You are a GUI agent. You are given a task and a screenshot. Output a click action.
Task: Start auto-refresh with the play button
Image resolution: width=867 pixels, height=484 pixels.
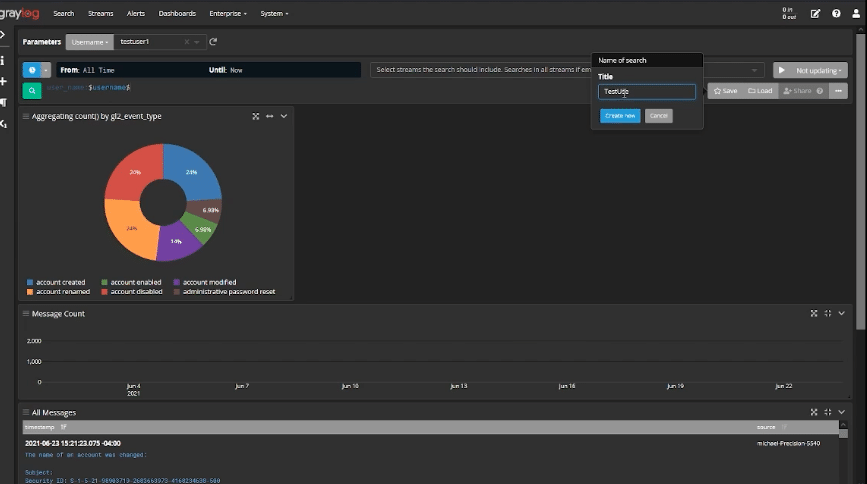coord(780,70)
